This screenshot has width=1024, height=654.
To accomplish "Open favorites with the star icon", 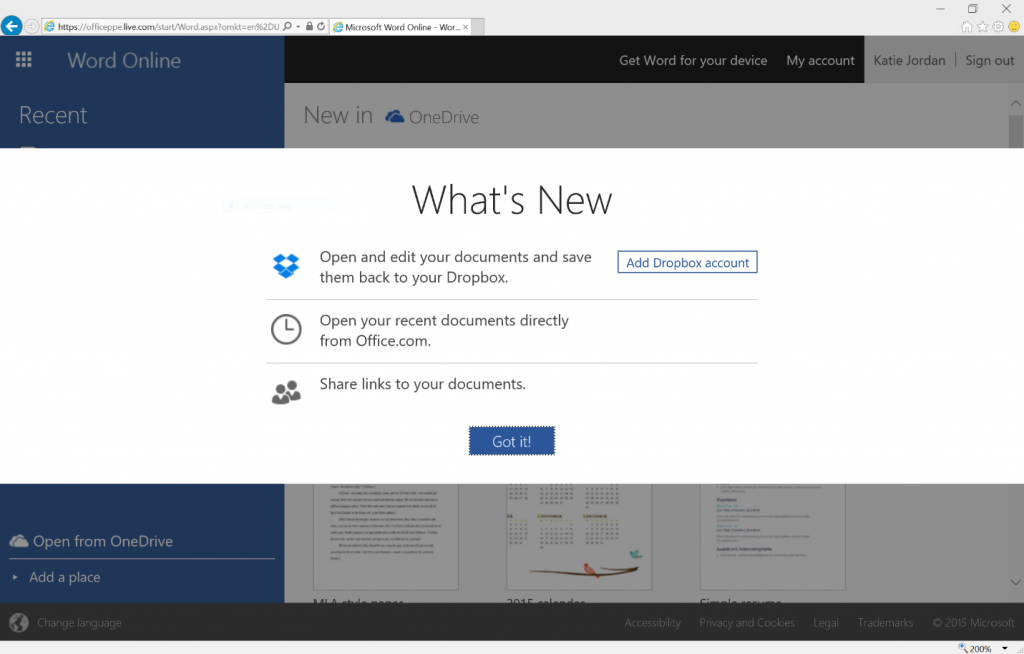I will click(983, 25).
